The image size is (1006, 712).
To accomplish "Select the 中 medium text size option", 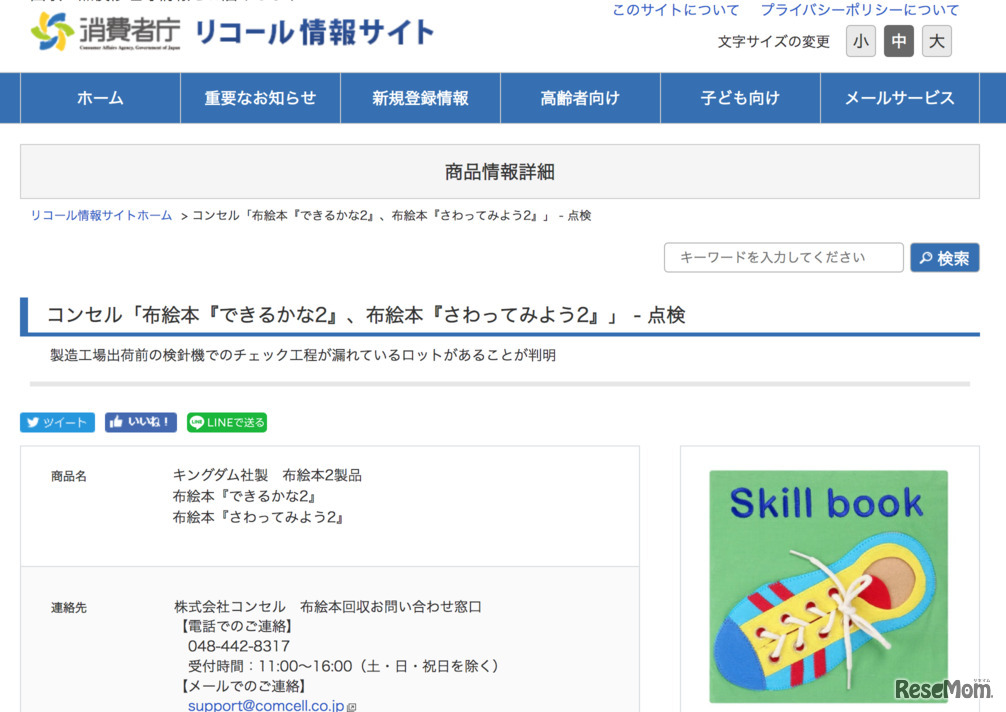I will (898, 41).
